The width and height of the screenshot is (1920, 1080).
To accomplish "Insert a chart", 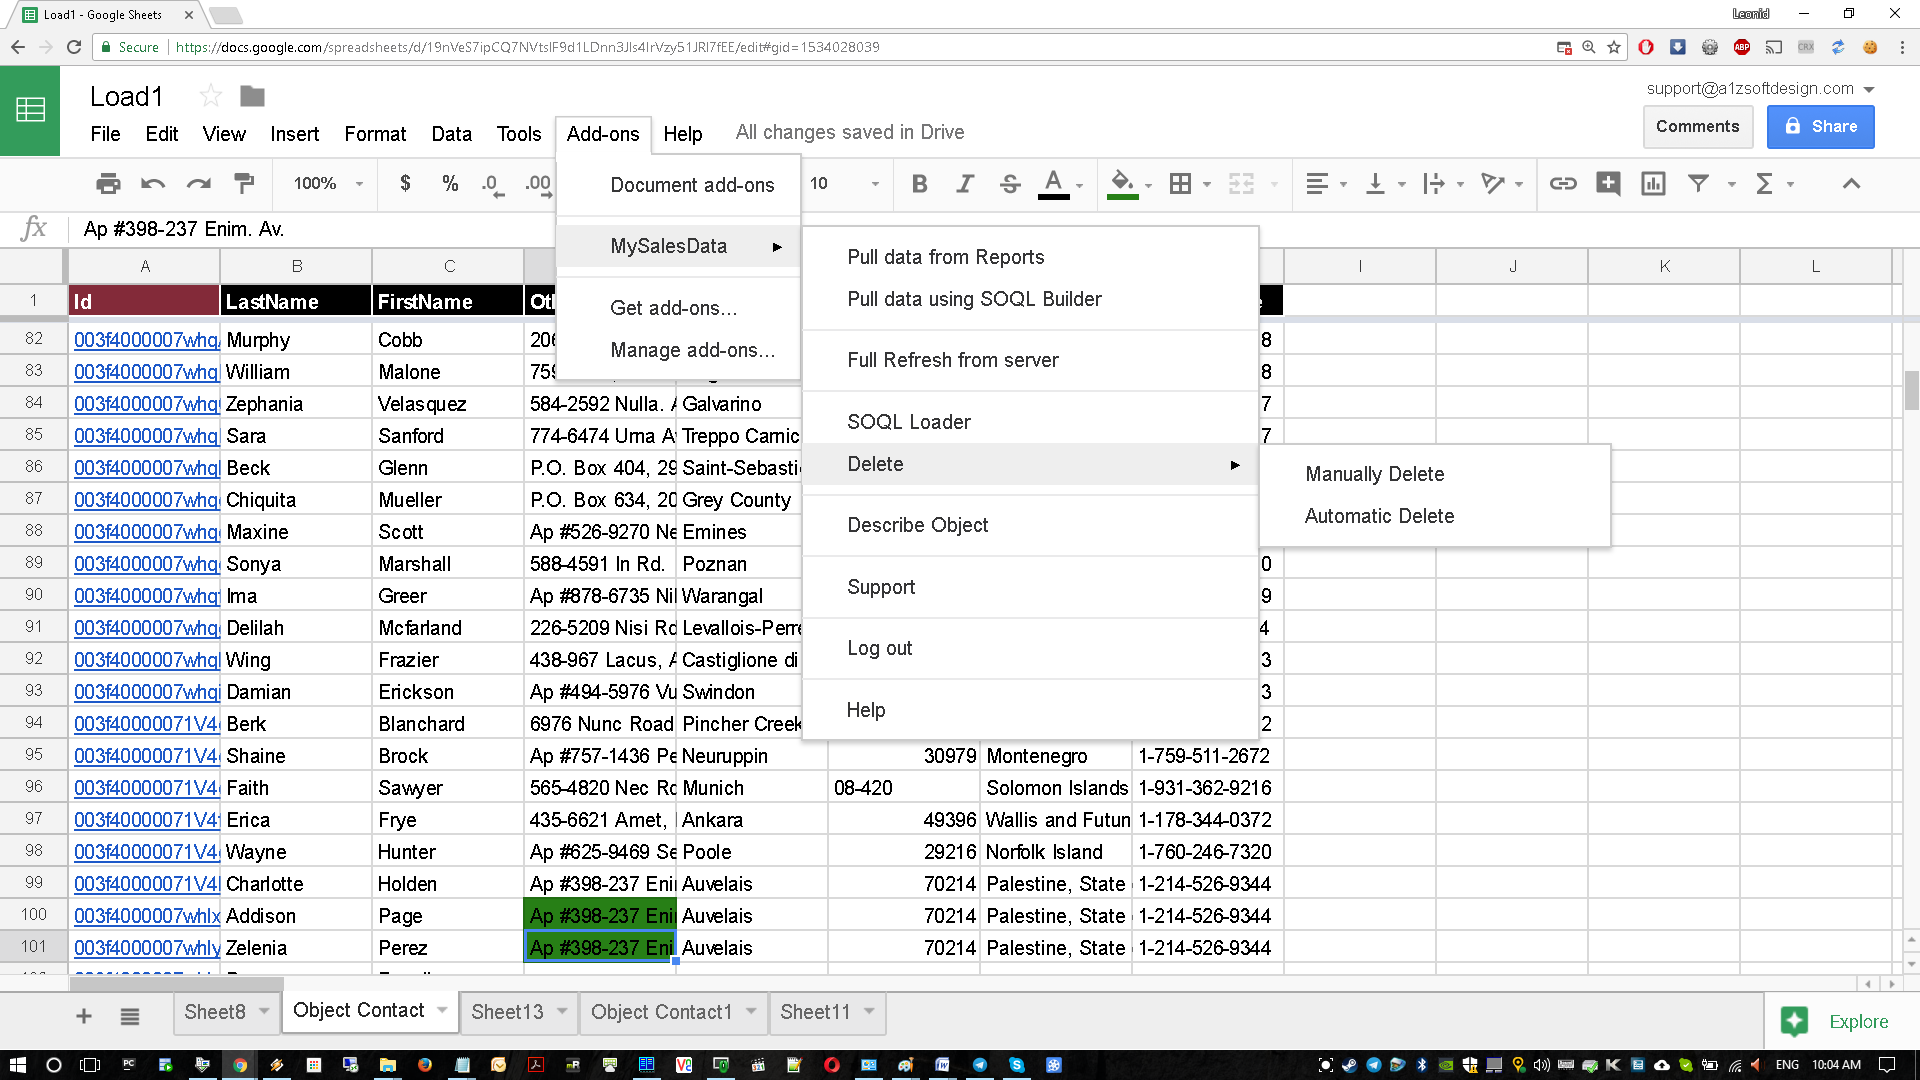I will point(1652,184).
